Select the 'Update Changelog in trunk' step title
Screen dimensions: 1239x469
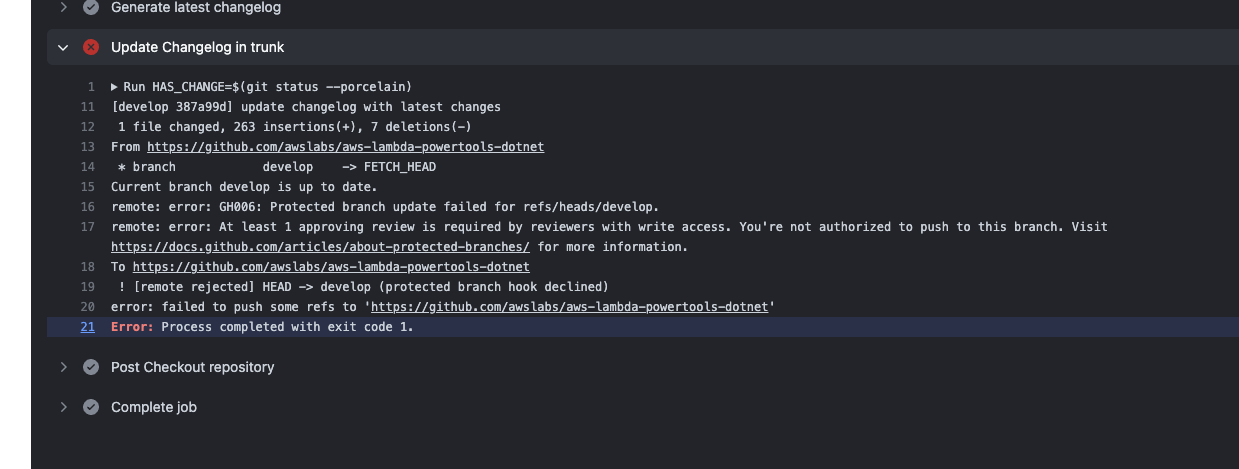tap(198, 47)
